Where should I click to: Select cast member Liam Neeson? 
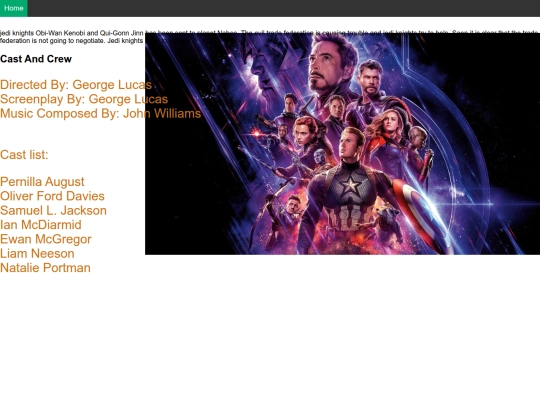tap(37, 254)
